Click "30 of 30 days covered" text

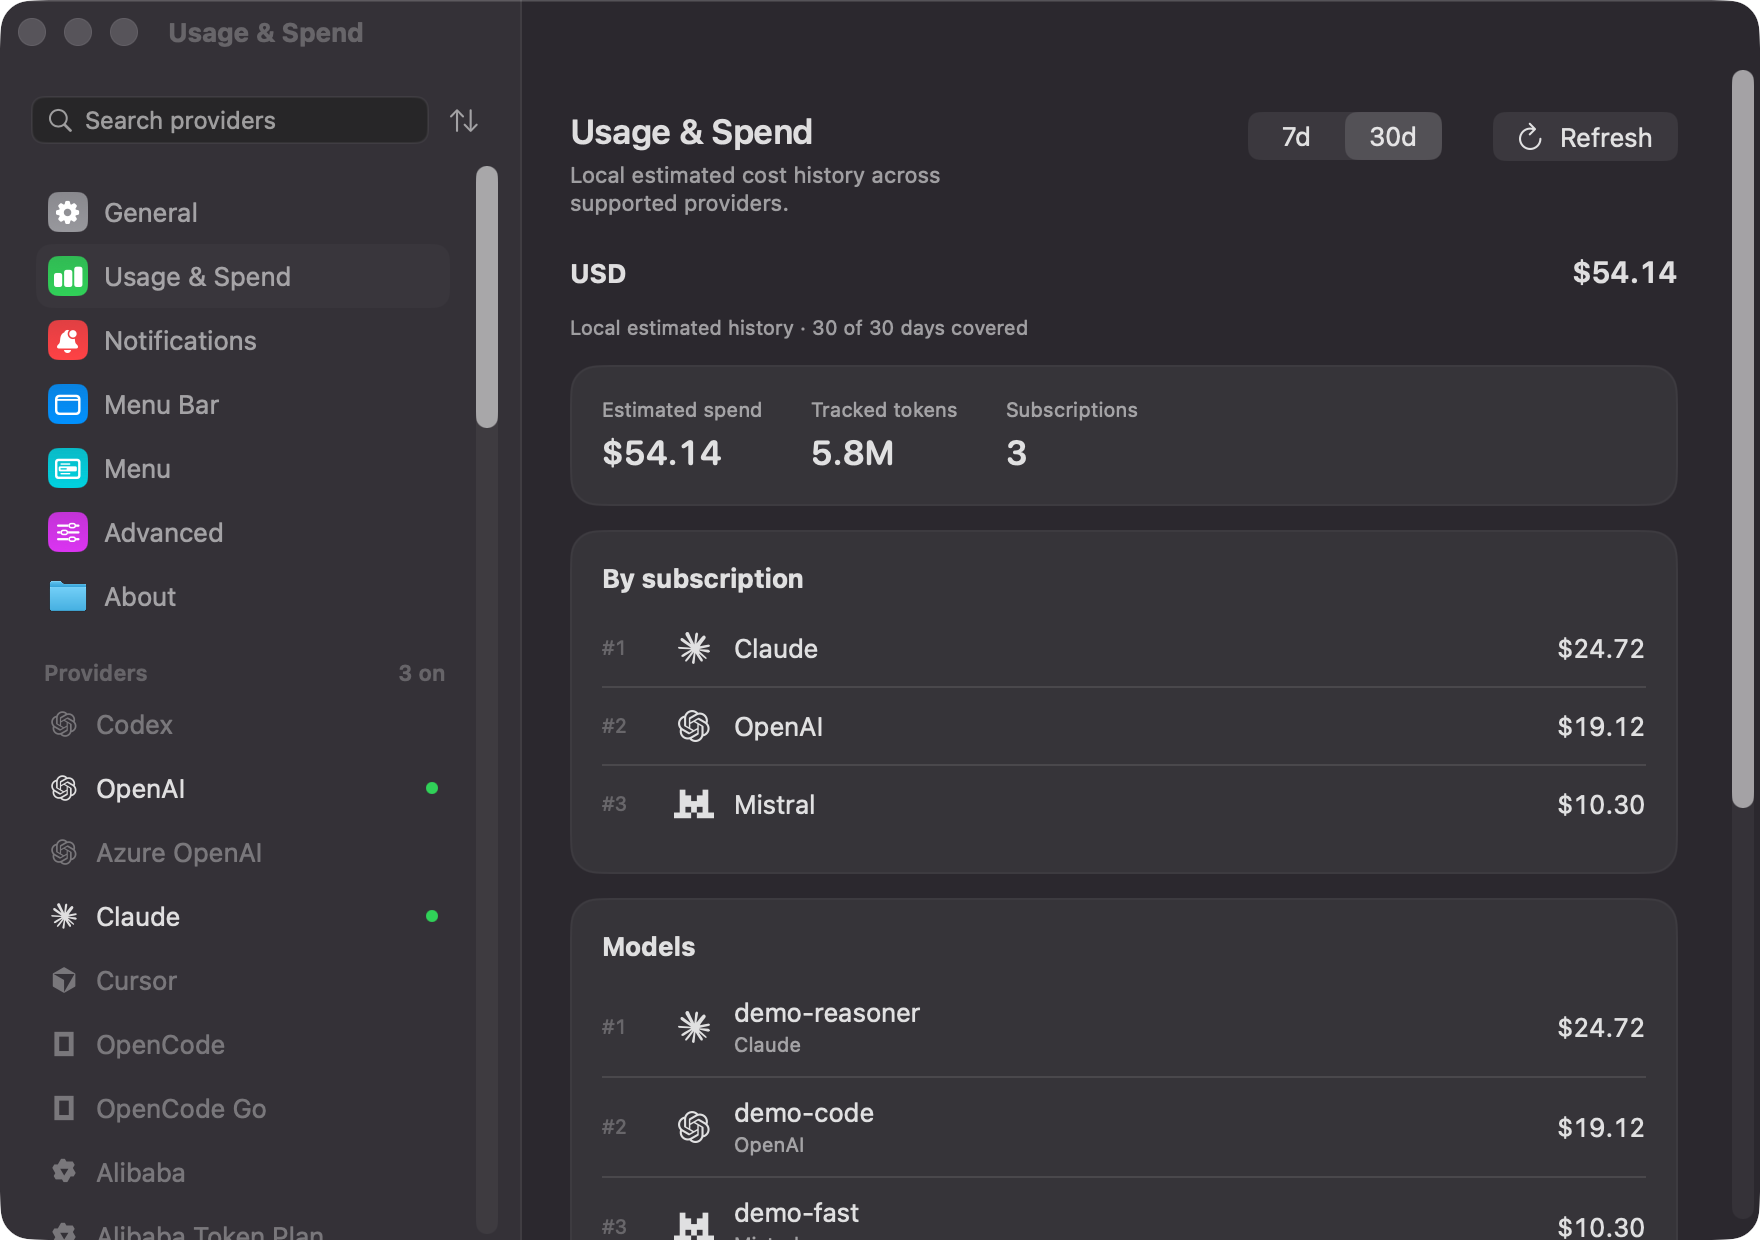[920, 328]
